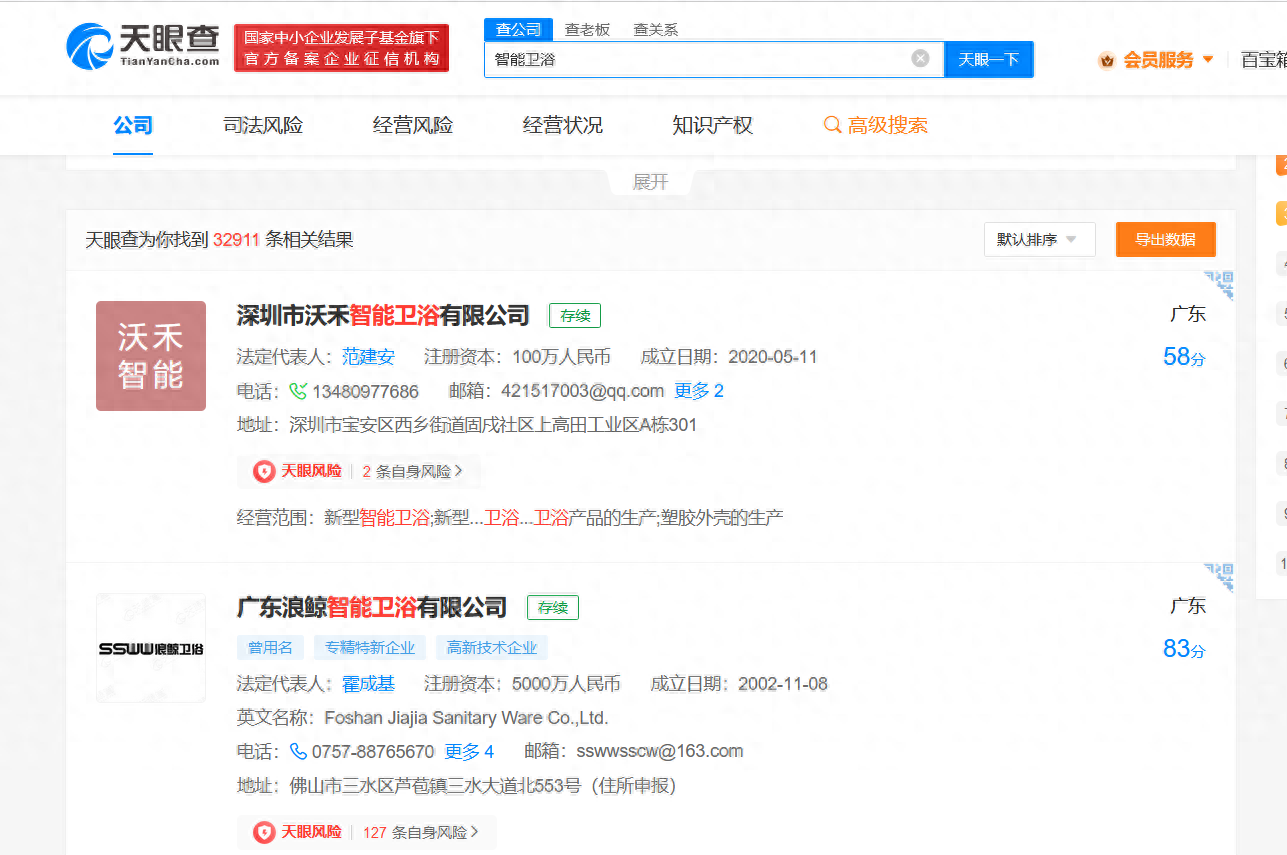
Task: Open legal representative 霍成基
Action: (x=368, y=684)
